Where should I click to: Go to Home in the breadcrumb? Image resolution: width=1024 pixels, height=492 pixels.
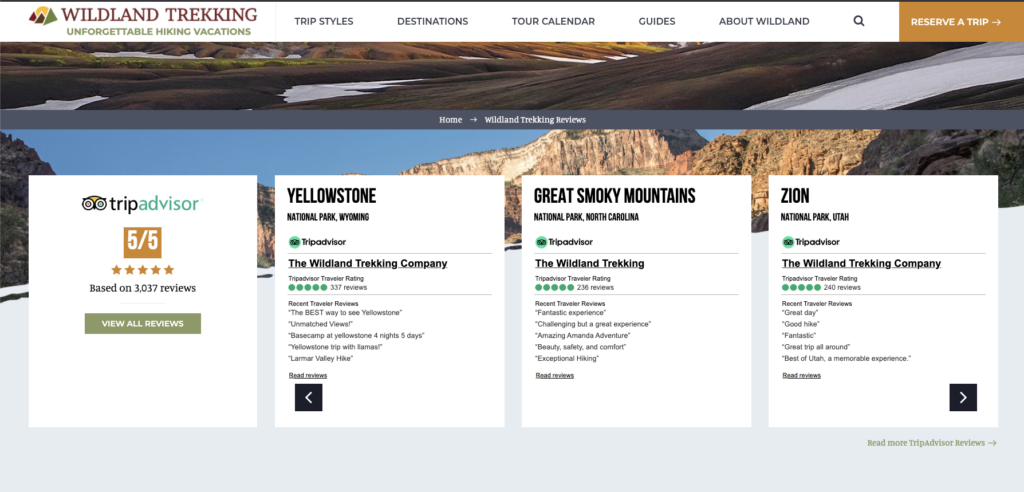451,120
